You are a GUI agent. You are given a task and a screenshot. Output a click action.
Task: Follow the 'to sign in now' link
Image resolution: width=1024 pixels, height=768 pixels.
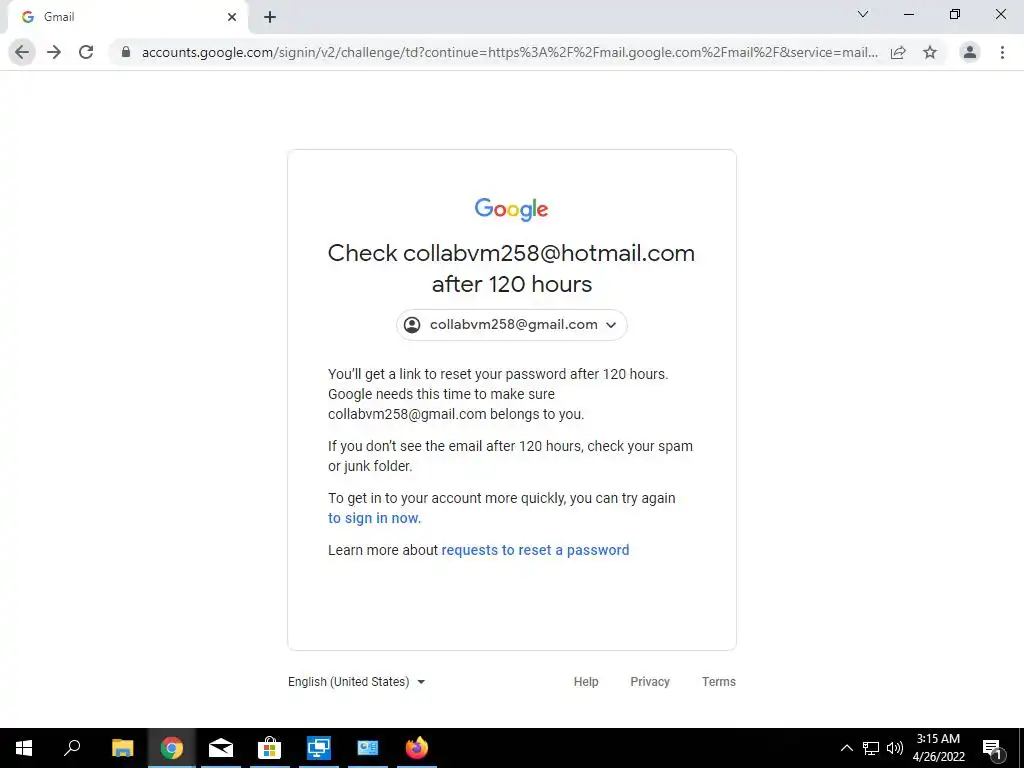(374, 518)
